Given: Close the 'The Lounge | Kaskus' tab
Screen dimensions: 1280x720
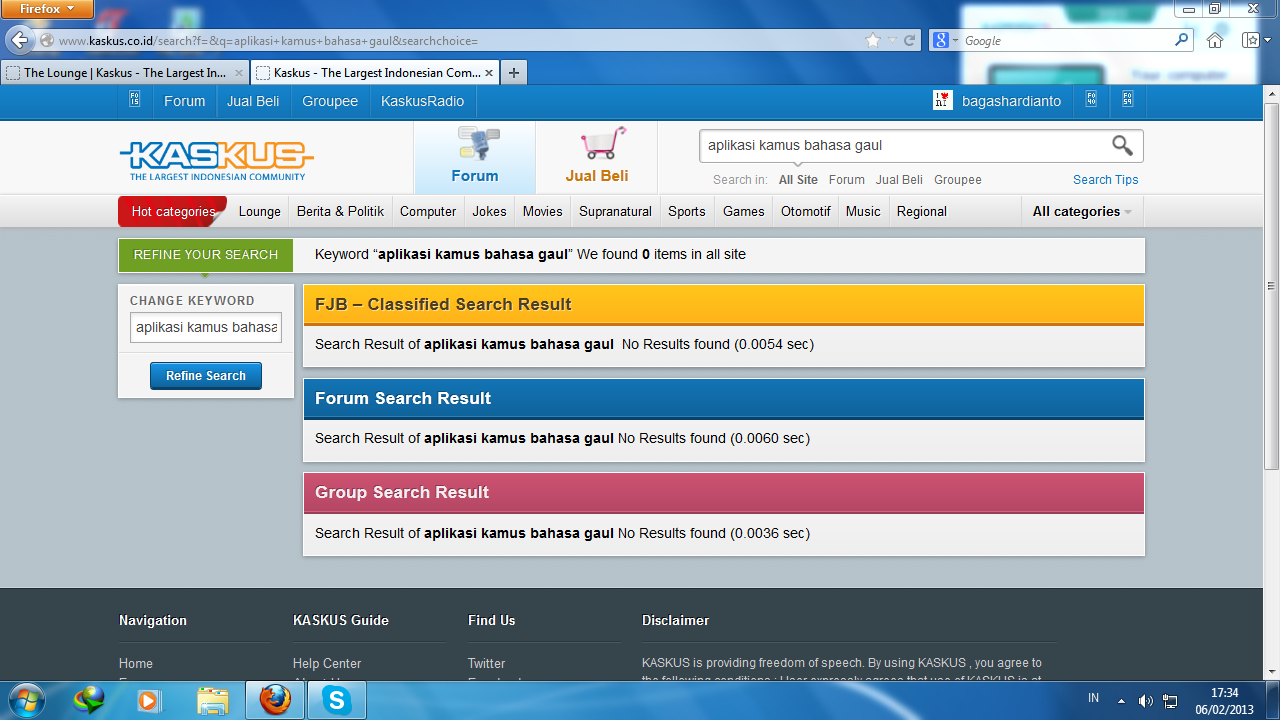Looking at the screenshot, I should (x=238, y=73).
